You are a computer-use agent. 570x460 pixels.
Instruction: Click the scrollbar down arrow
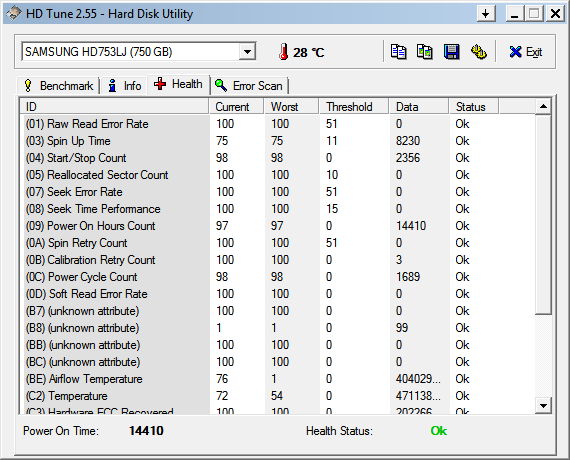[543, 406]
